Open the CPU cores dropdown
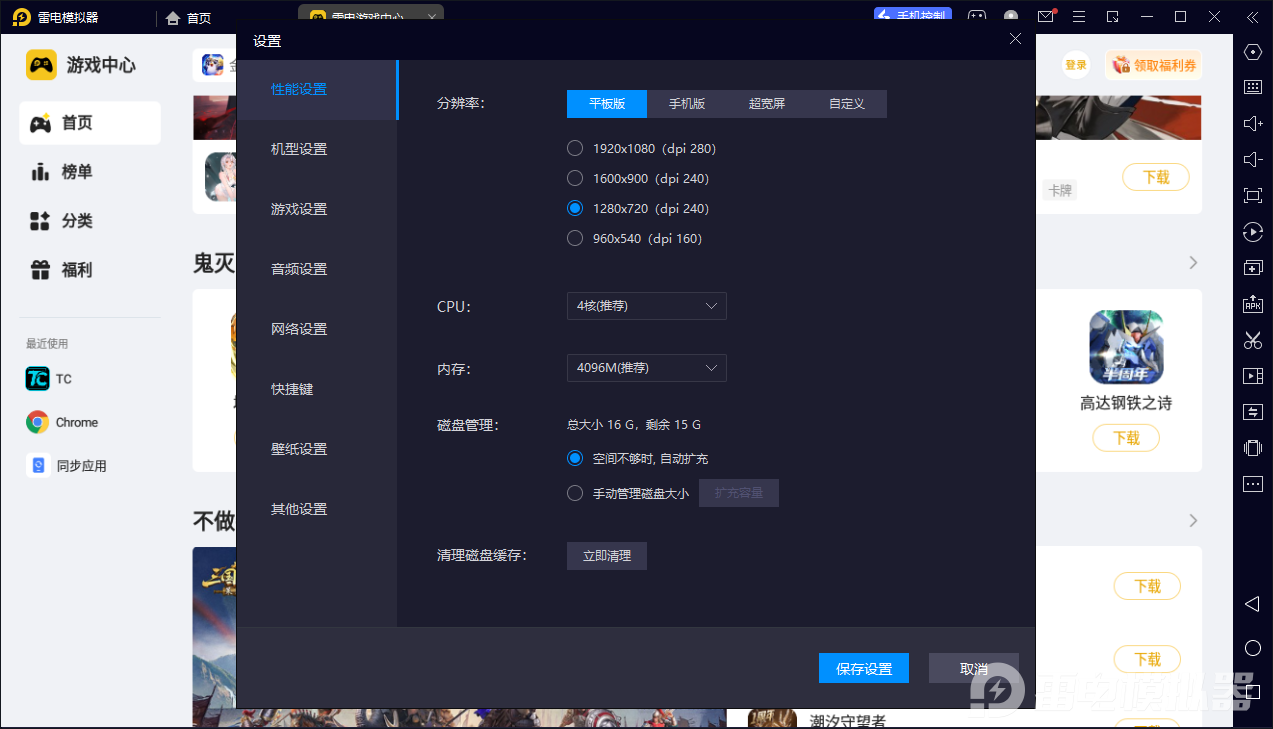The width and height of the screenshot is (1273, 729). tap(646, 306)
